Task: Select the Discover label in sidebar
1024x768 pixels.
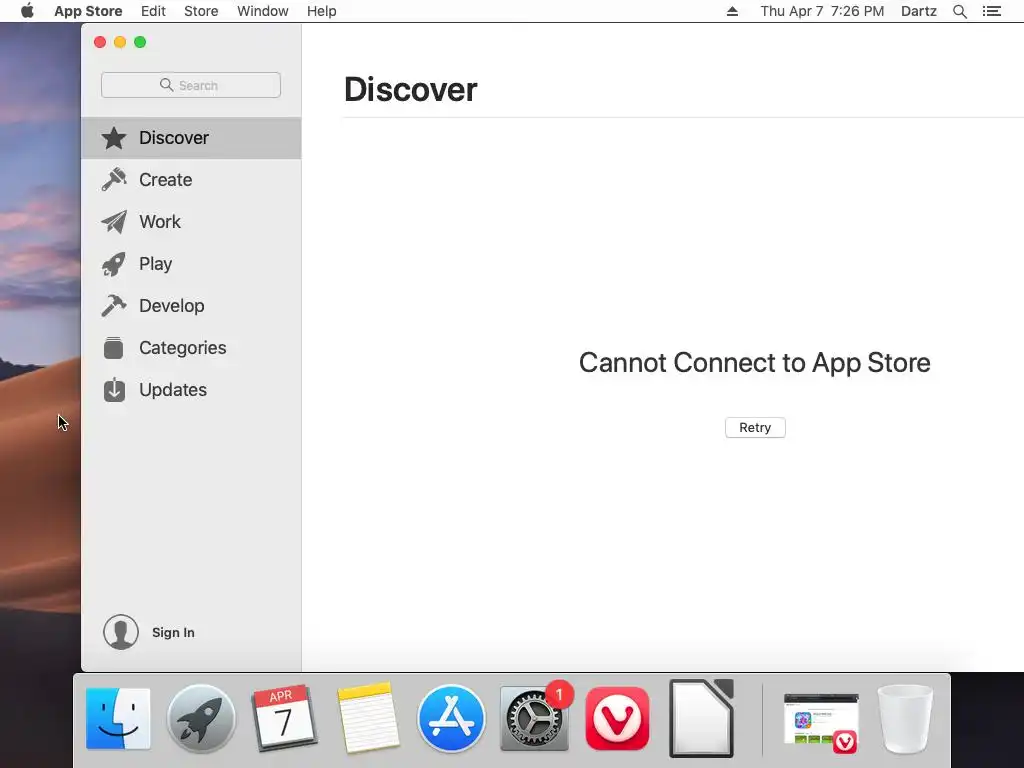Action: pyautogui.click(x=174, y=138)
